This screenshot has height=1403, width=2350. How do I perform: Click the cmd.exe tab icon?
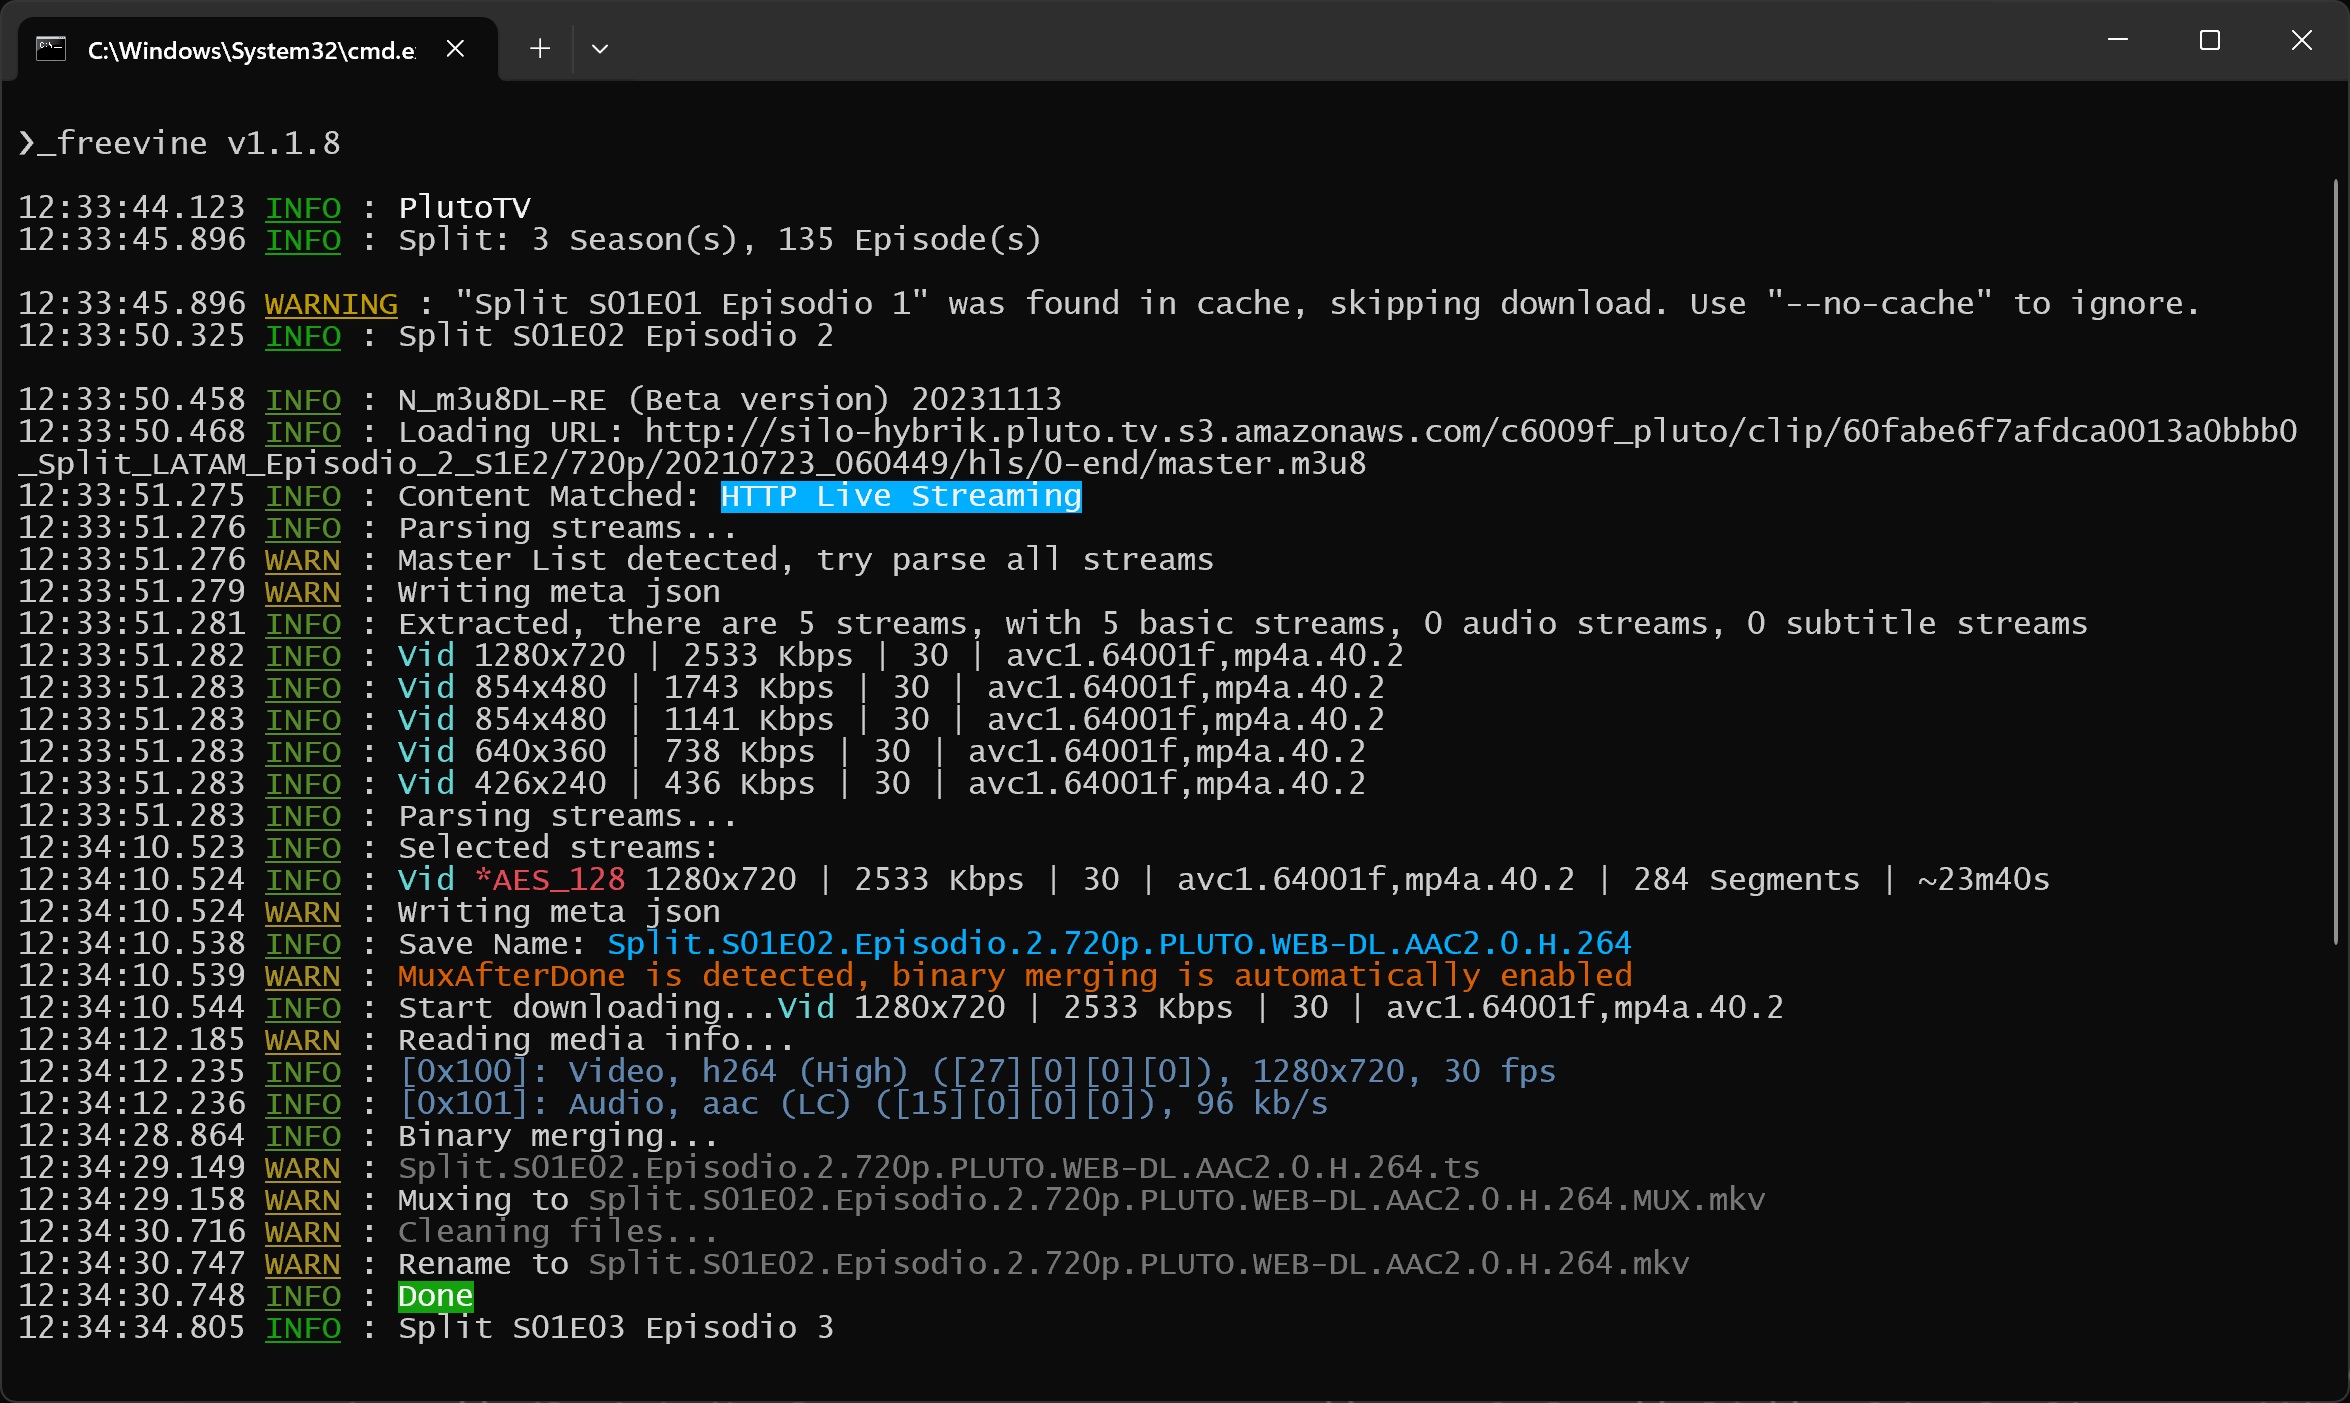point(51,49)
